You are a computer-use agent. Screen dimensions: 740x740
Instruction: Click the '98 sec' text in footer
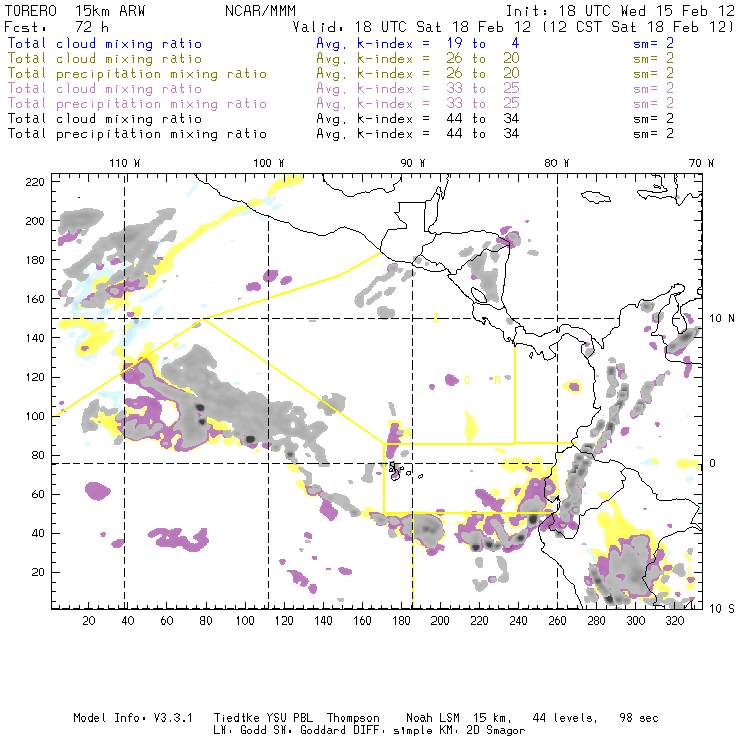point(639,718)
